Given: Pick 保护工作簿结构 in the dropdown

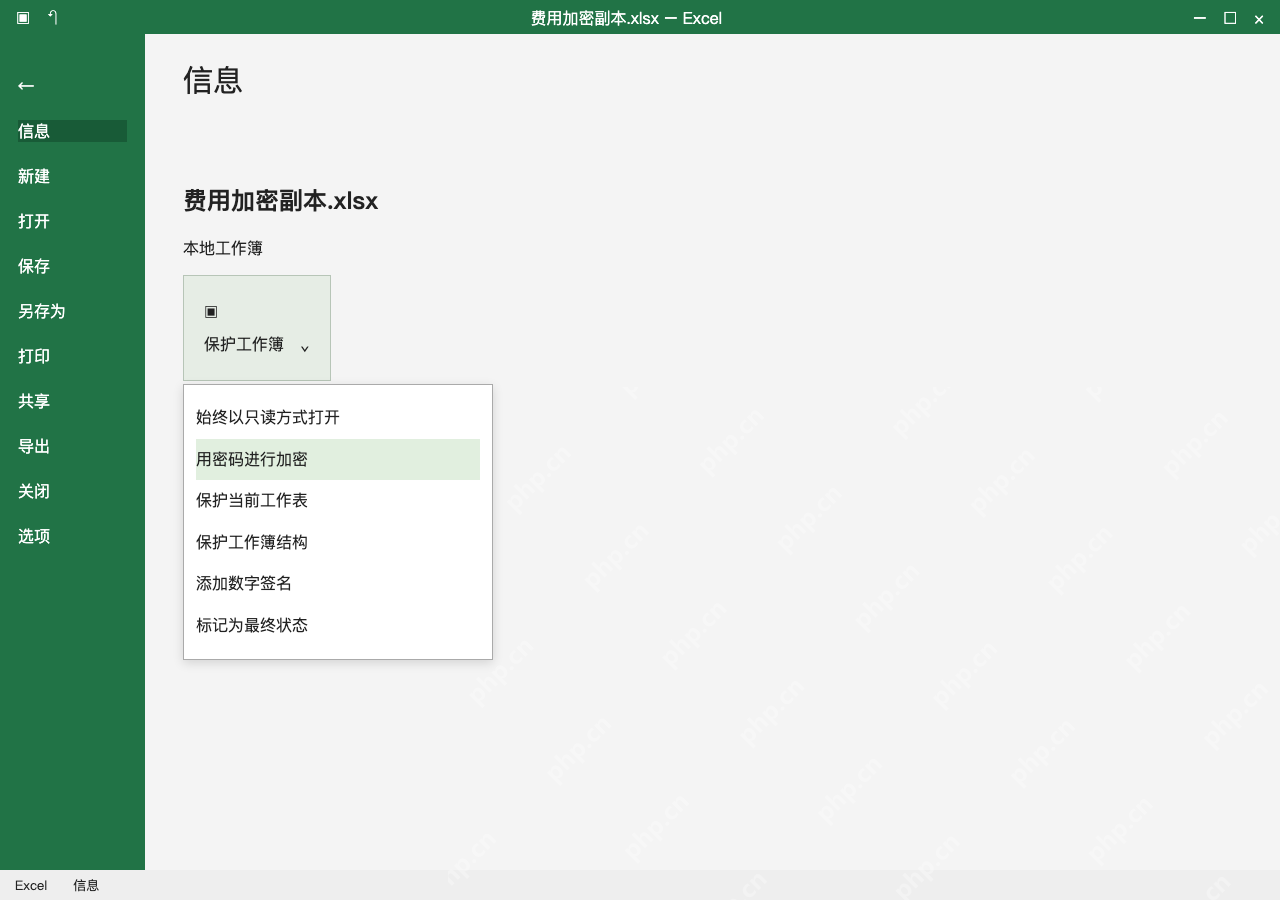Looking at the screenshot, I should (338, 542).
